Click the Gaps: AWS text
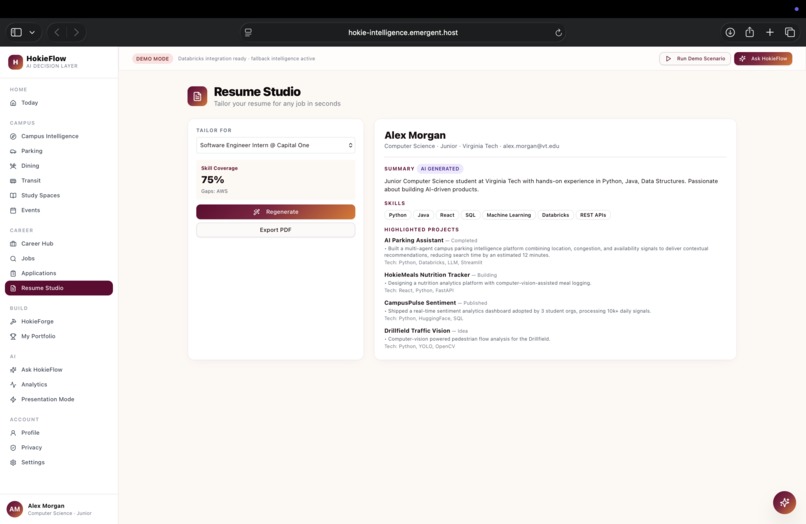 214,191
